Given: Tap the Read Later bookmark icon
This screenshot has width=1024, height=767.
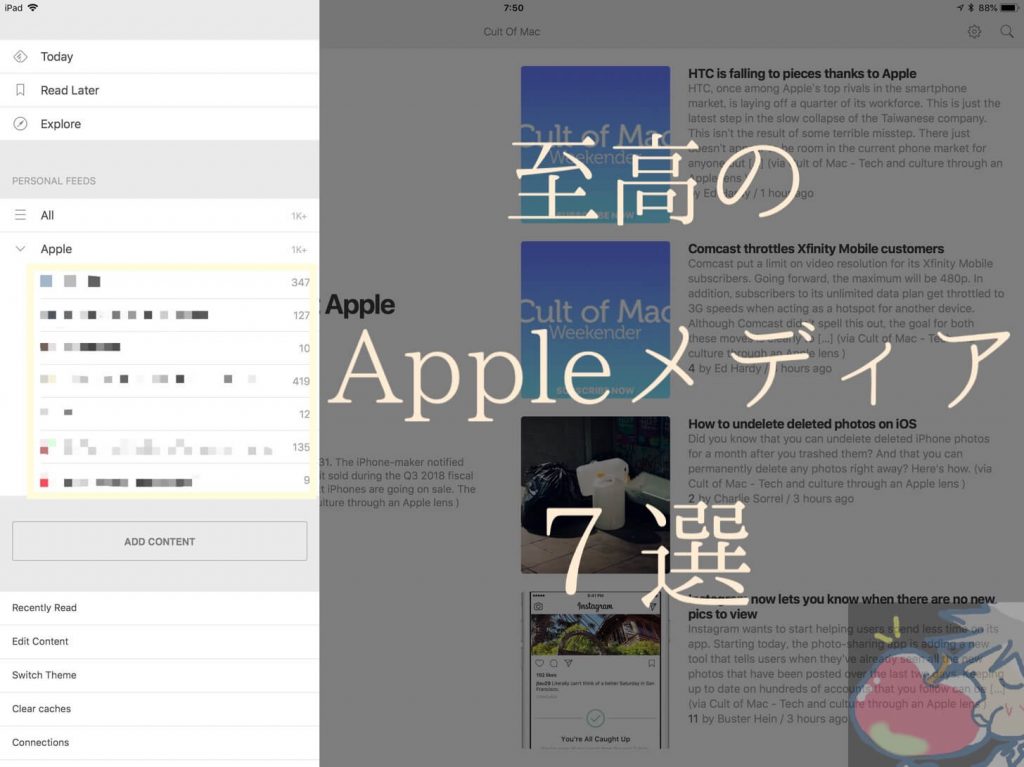Looking at the screenshot, I should coord(20,90).
